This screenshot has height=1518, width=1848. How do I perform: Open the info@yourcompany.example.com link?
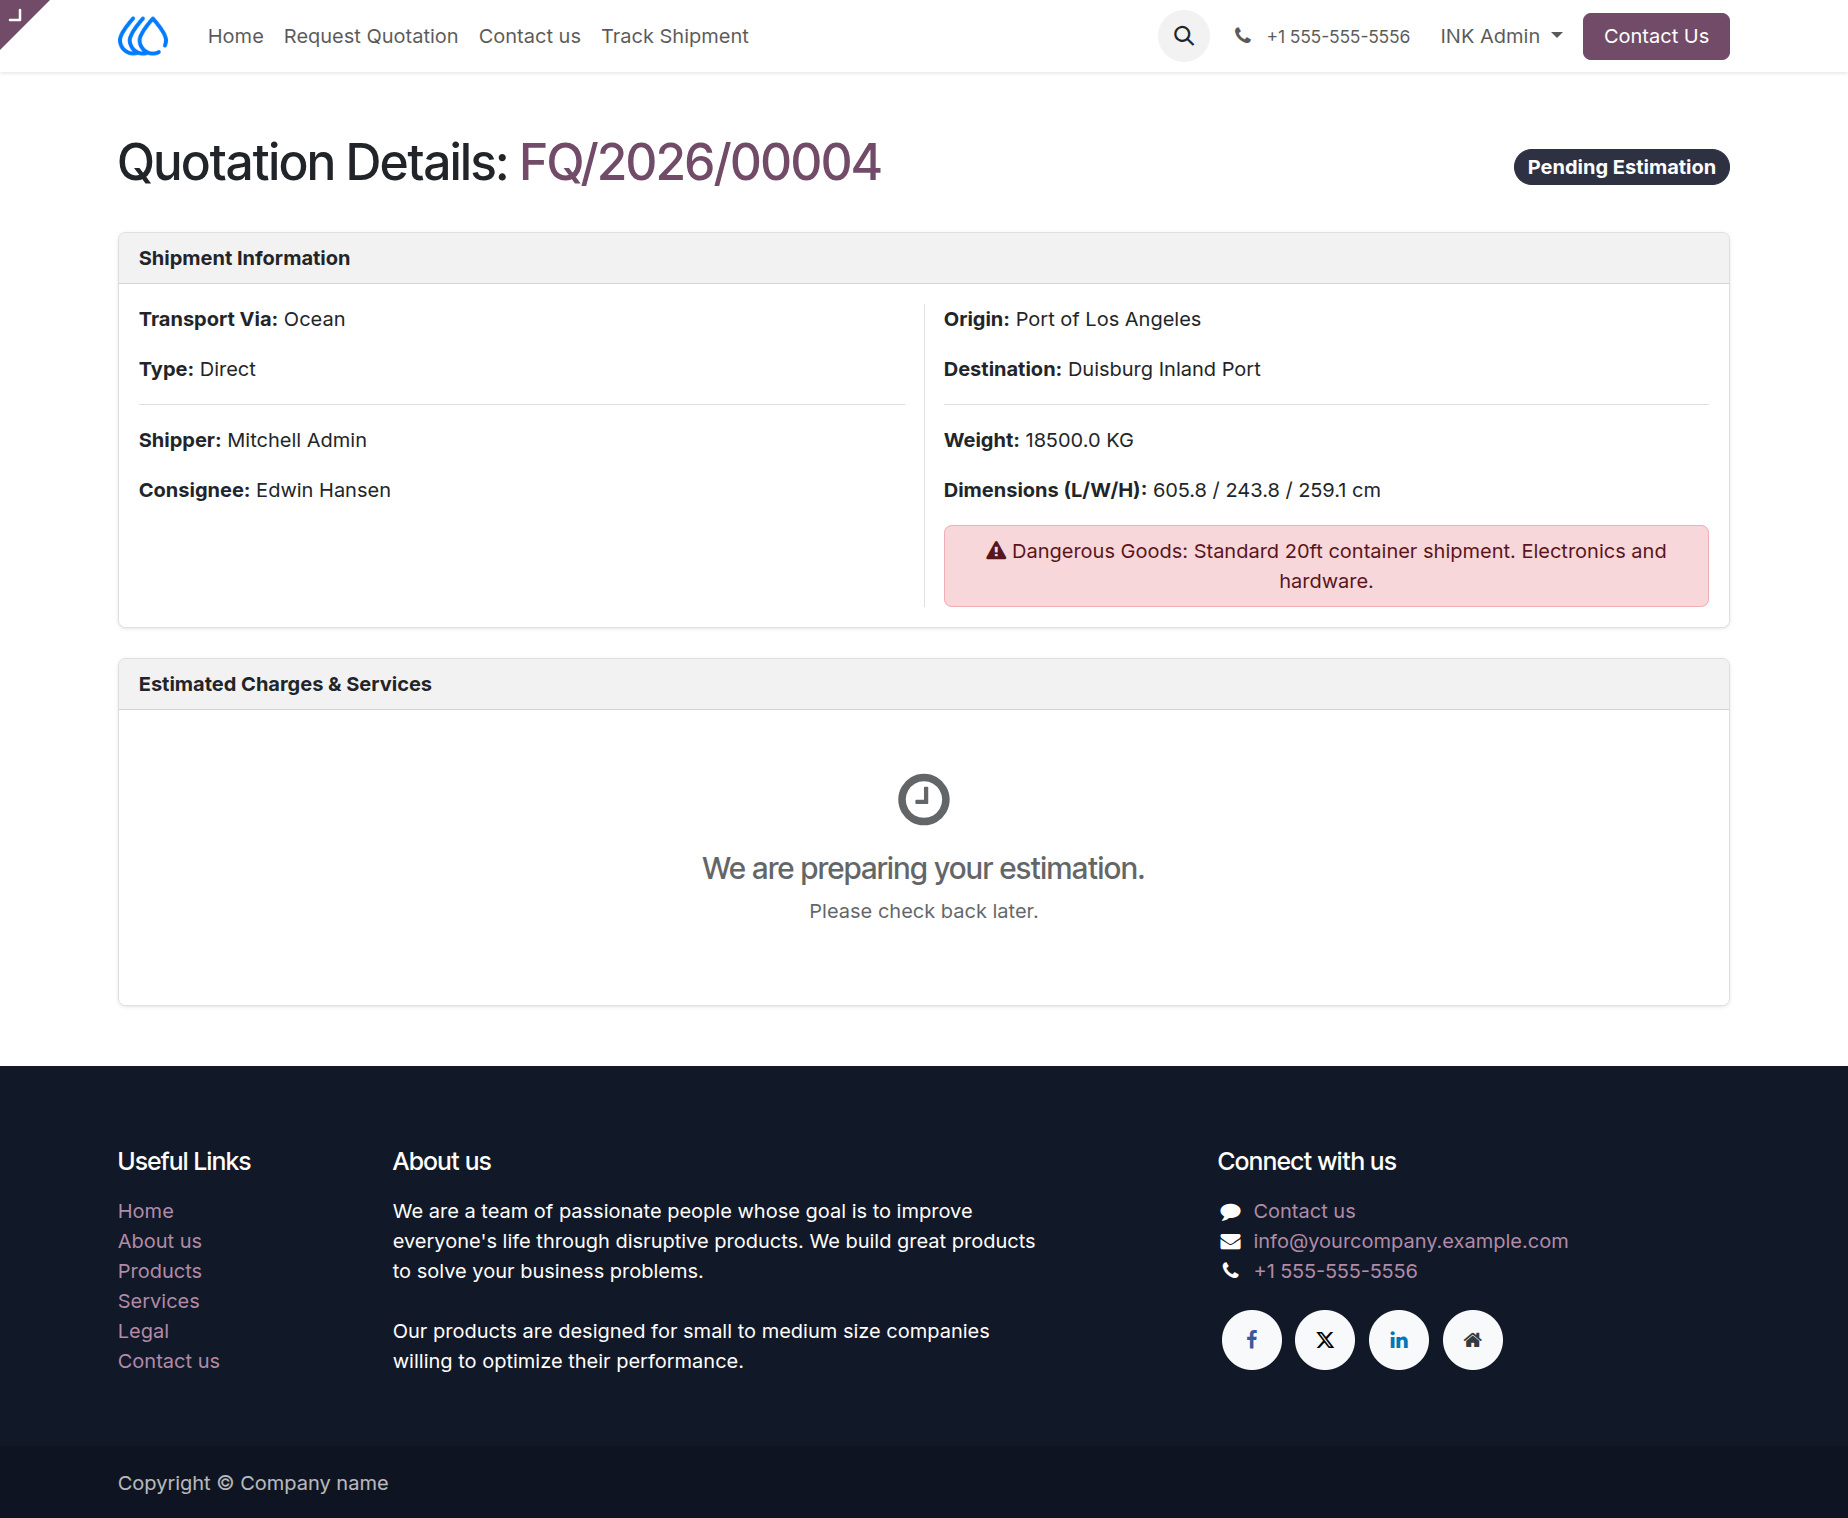click(x=1411, y=1241)
